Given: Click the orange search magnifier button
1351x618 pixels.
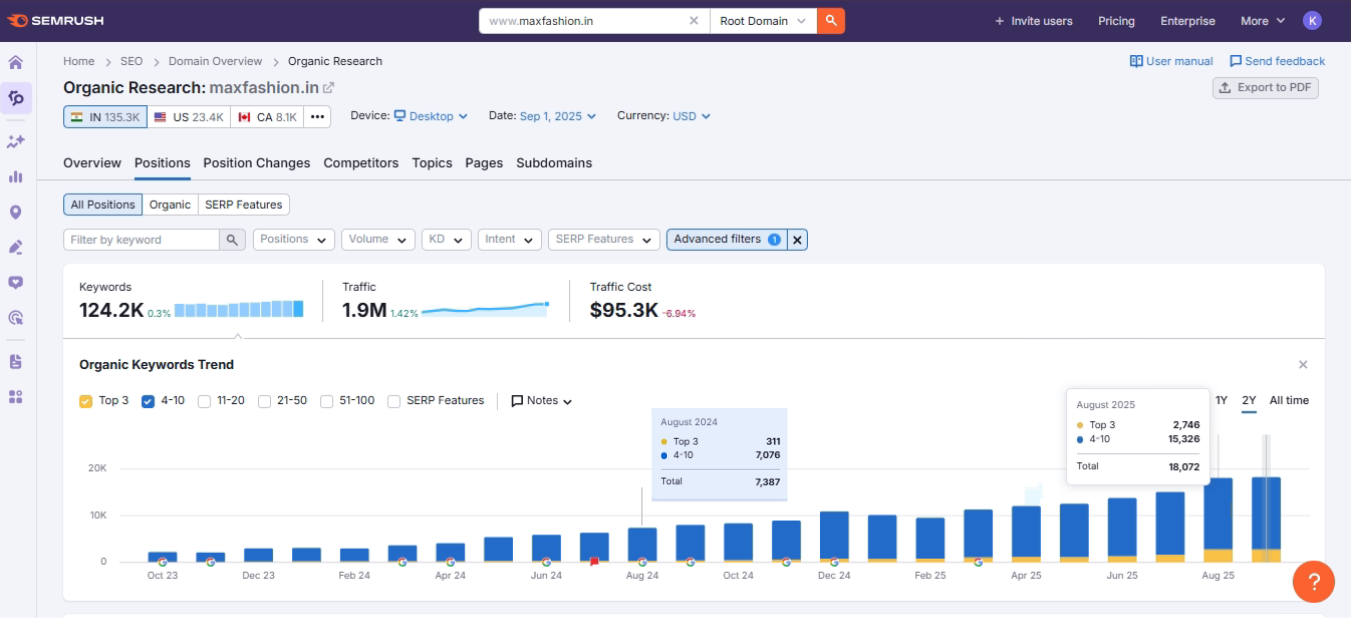Looking at the screenshot, I should point(830,21).
